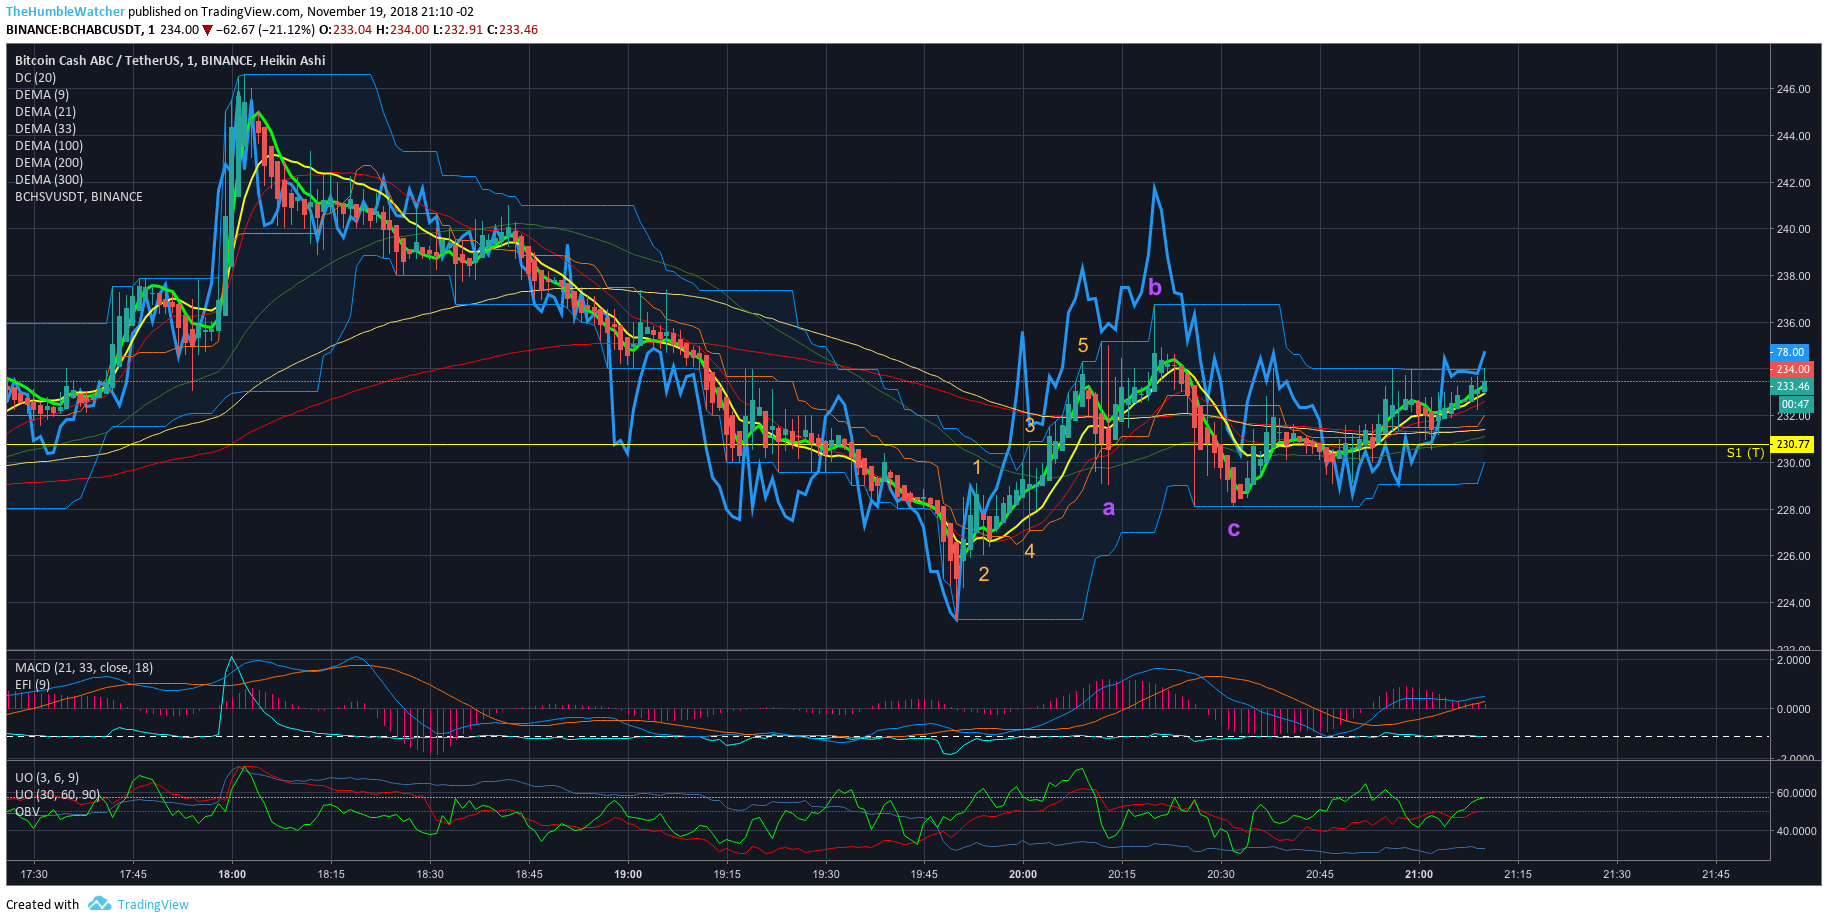Image resolution: width=1828 pixels, height=922 pixels.
Task: Click the yellow 230.77 price tag
Action: (1792, 444)
